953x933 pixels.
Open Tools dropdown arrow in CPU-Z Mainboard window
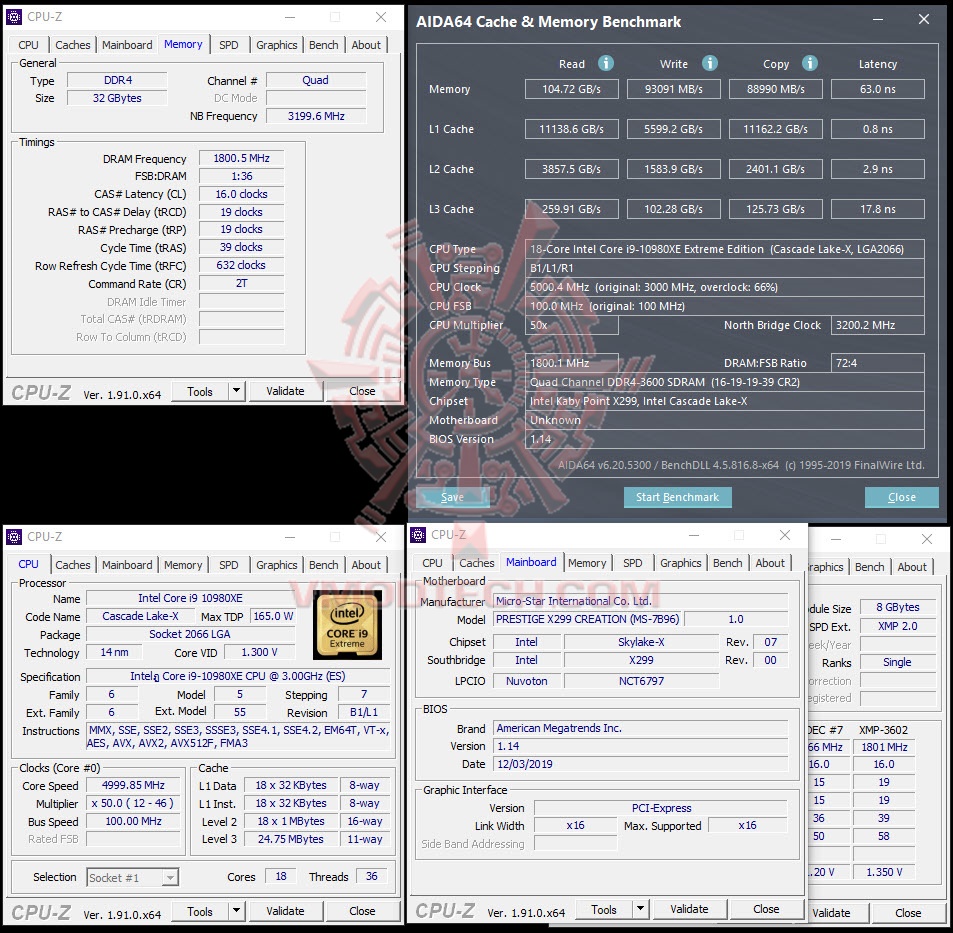tap(641, 909)
